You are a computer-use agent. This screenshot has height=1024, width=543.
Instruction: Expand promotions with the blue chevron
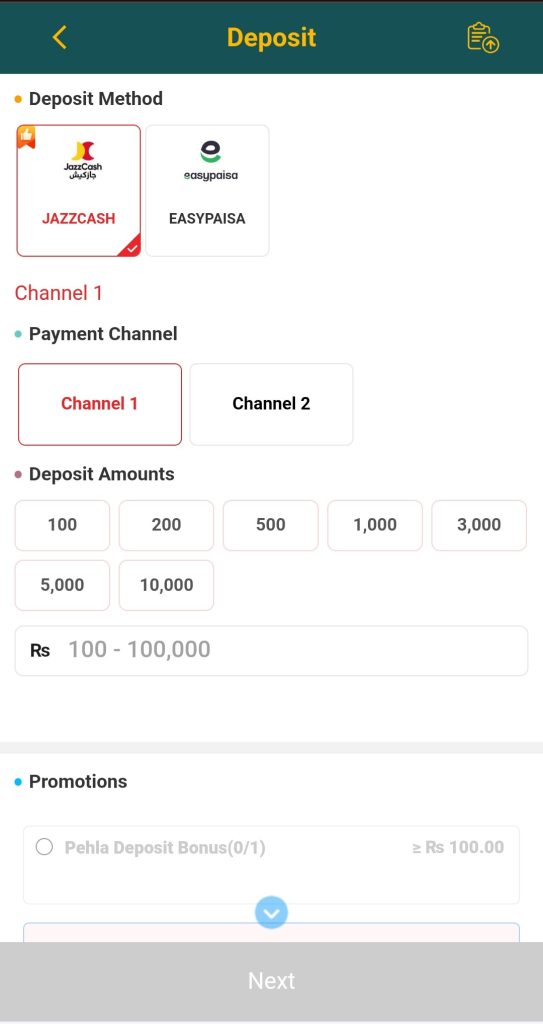click(271, 912)
